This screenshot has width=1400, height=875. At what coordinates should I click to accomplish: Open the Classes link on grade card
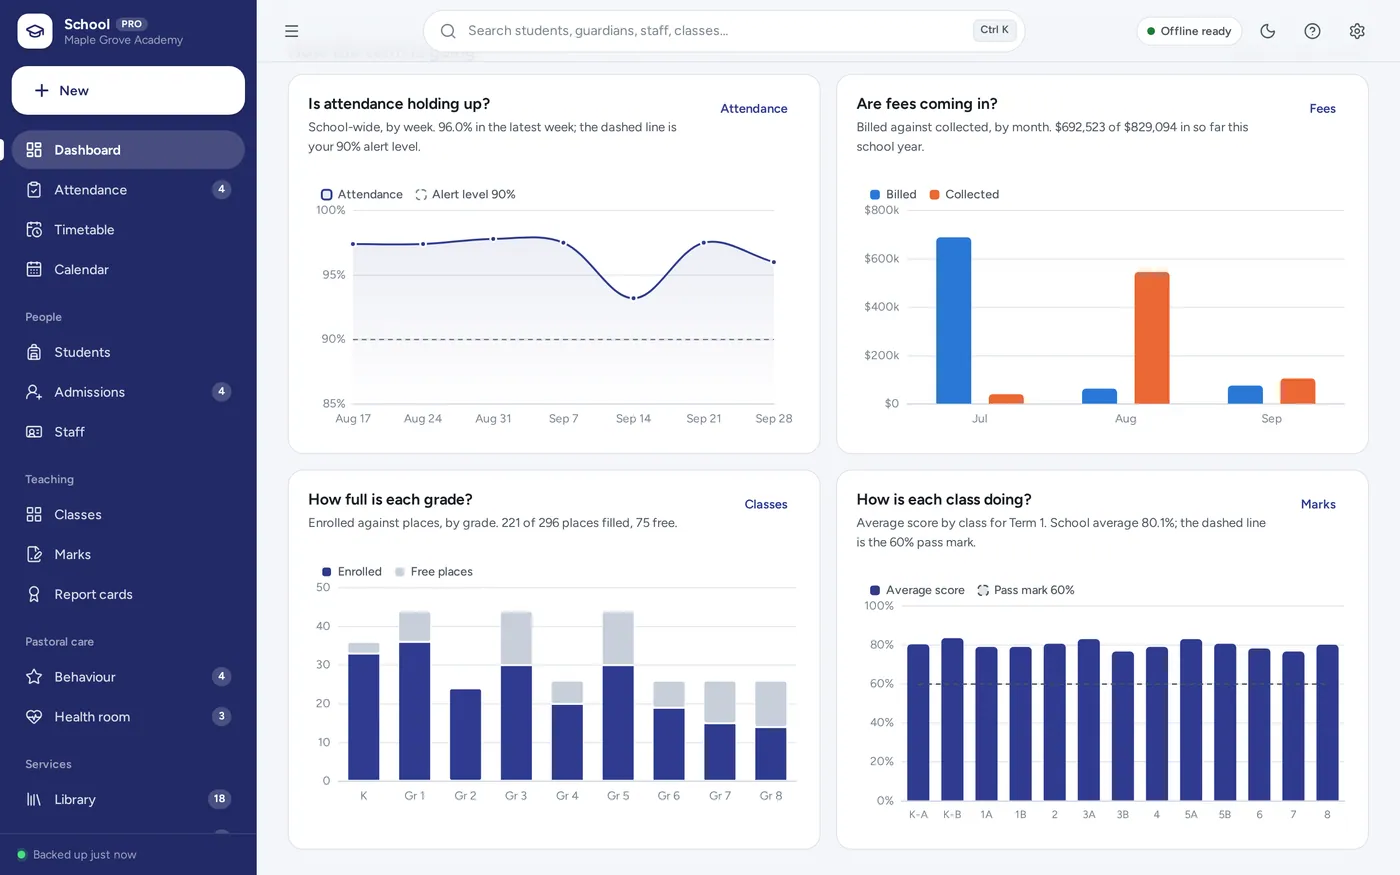click(x=766, y=505)
